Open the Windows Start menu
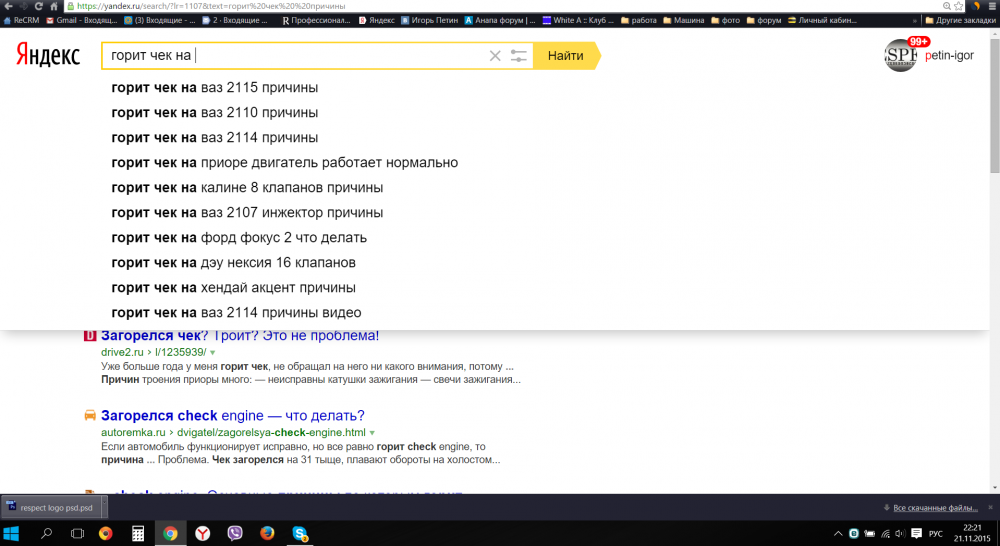The width and height of the screenshot is (1000, 546). pos(11,533)
